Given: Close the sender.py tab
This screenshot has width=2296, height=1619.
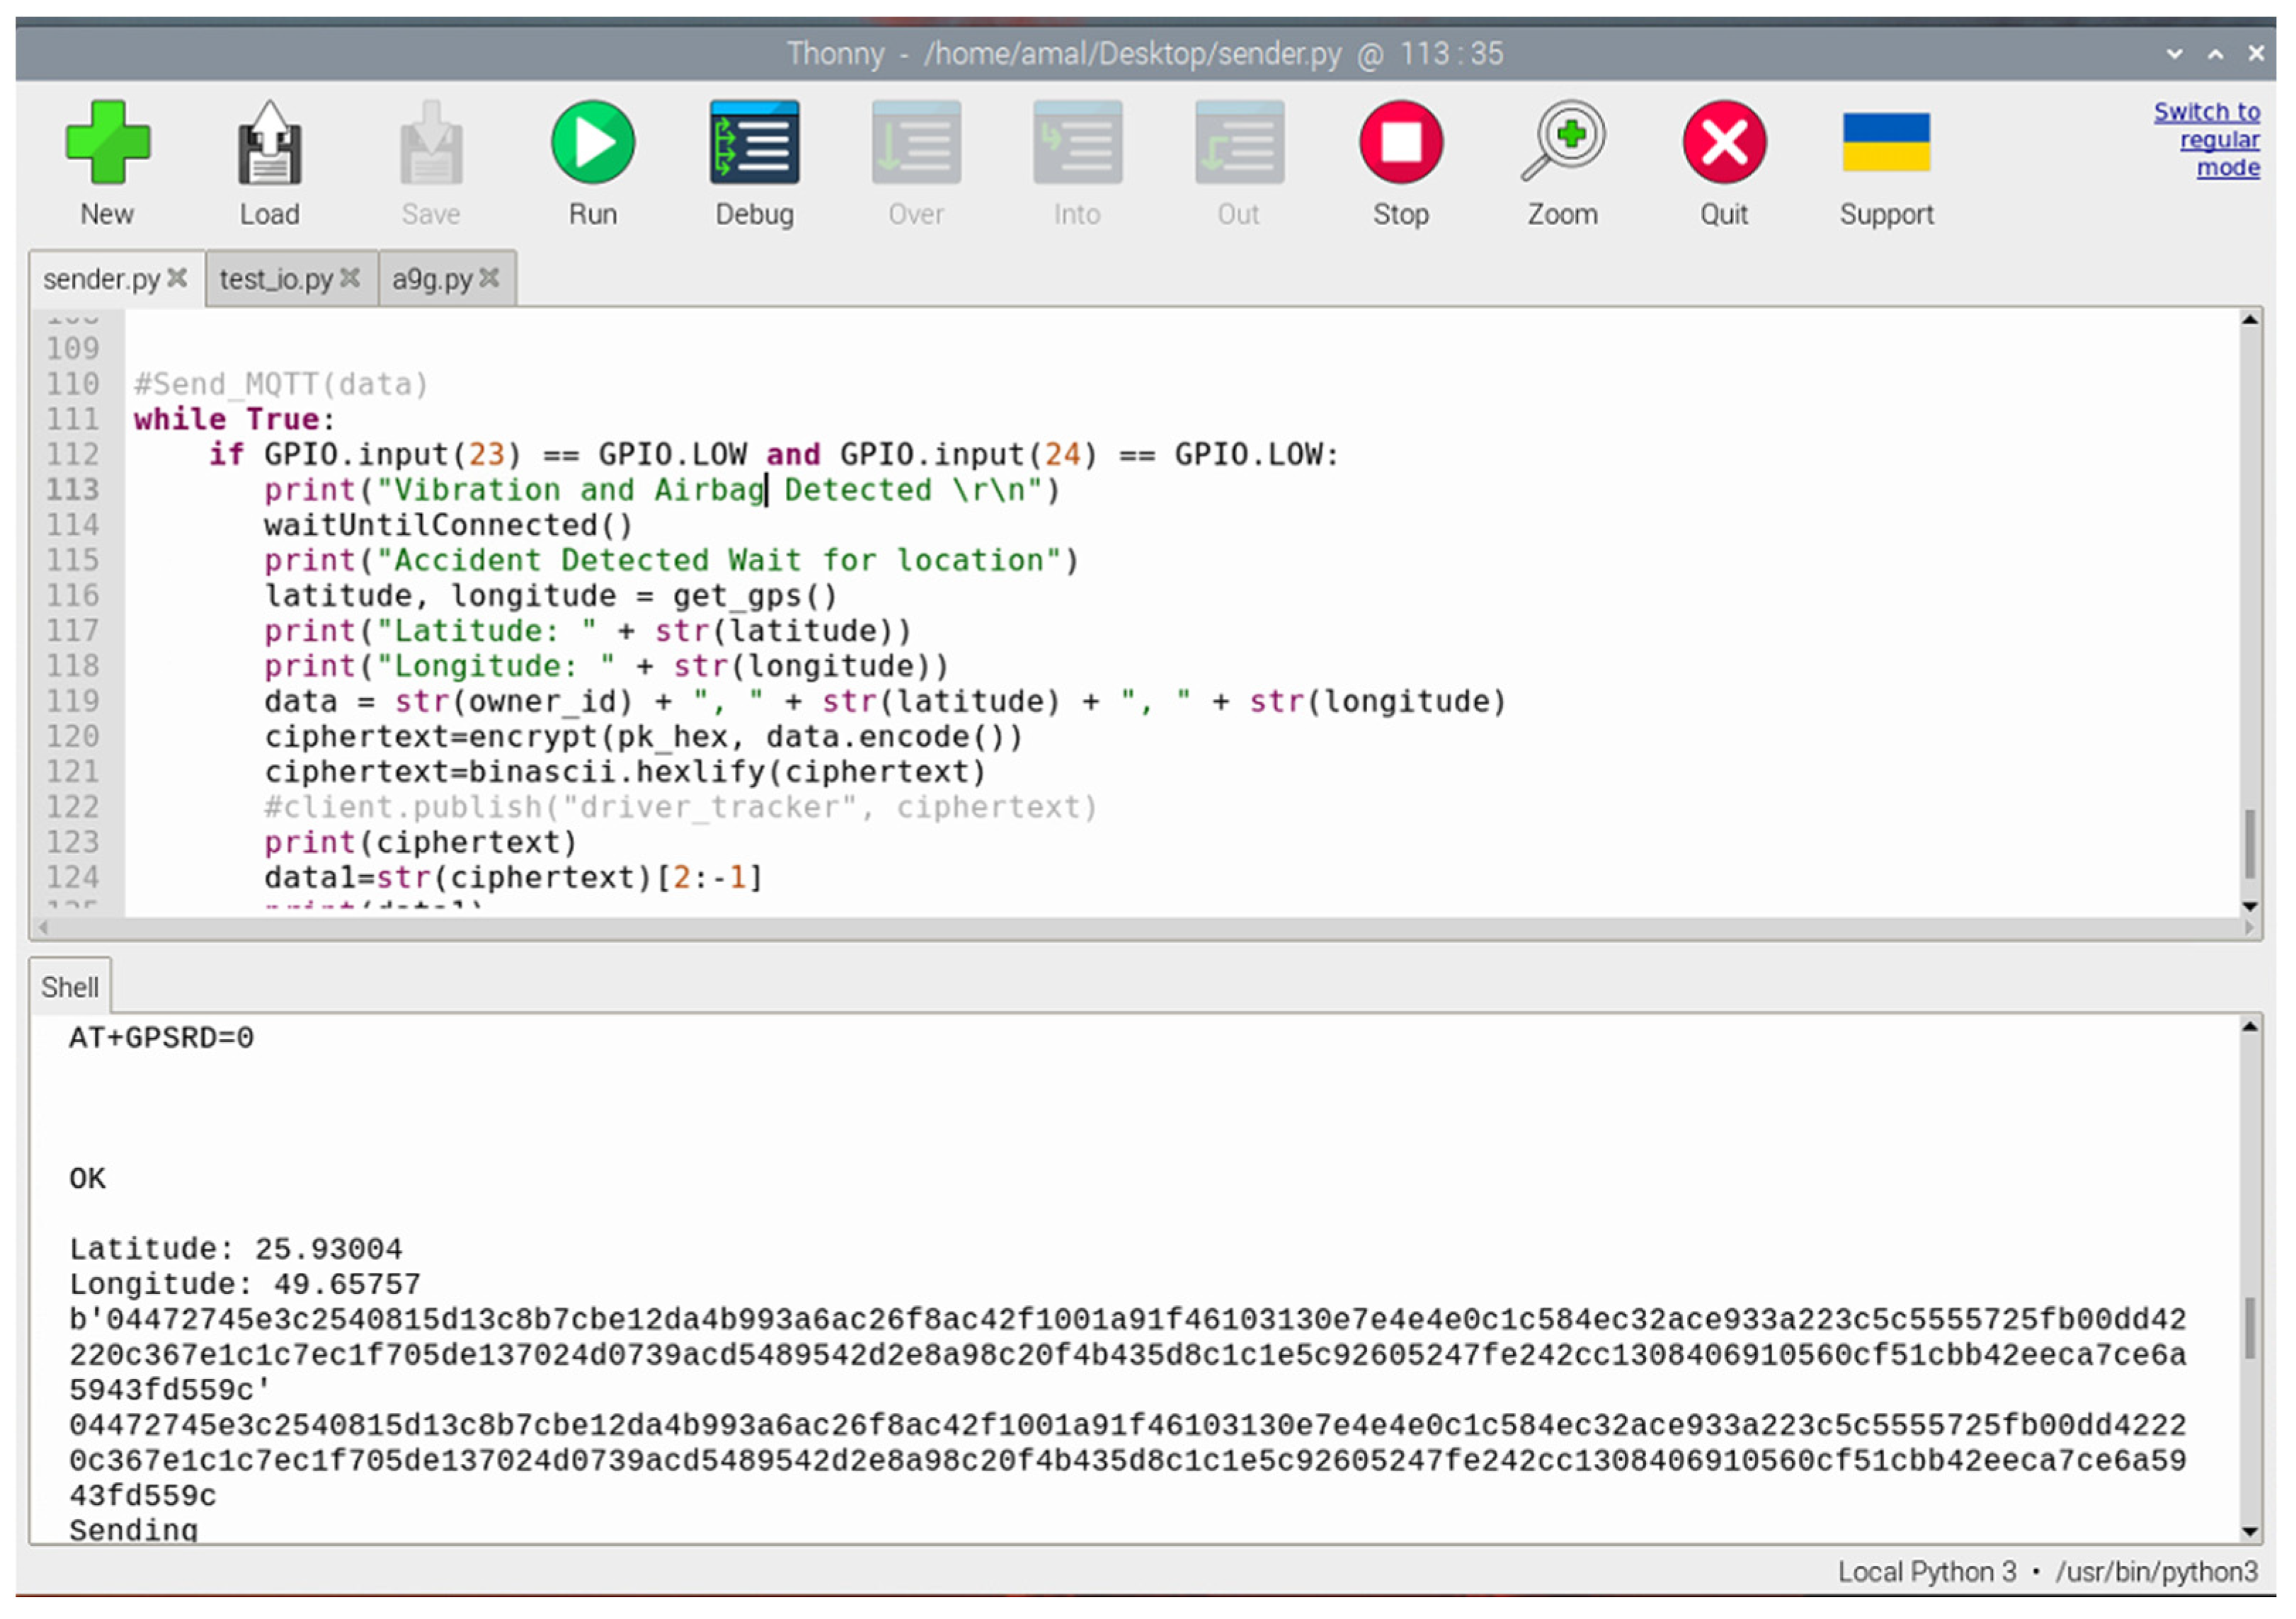Looking at the screenshot, I should click(x=177, y=278).
